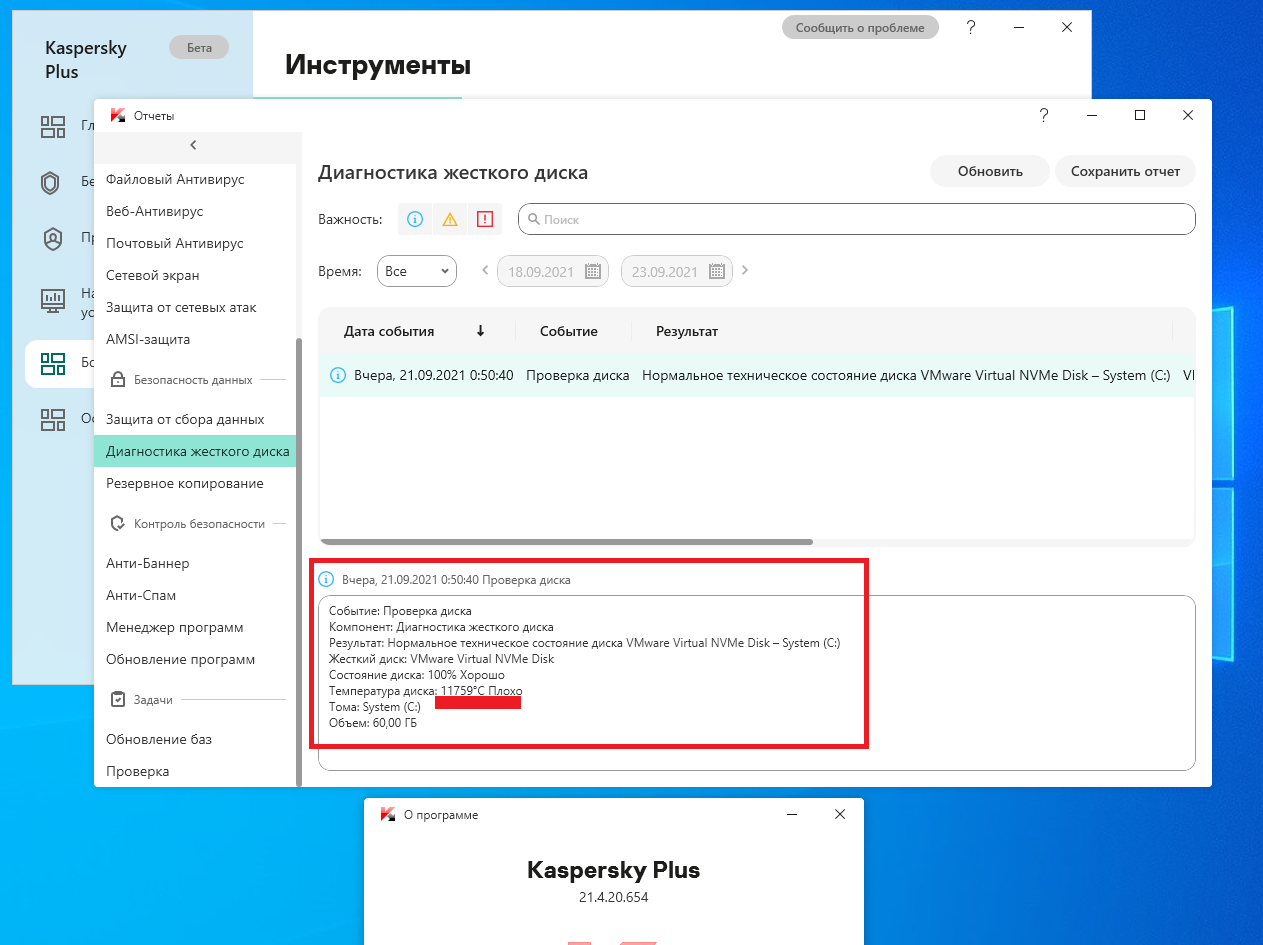Click the Сообщить о проблеме button
1263x945 pixels.
[860, 28]
